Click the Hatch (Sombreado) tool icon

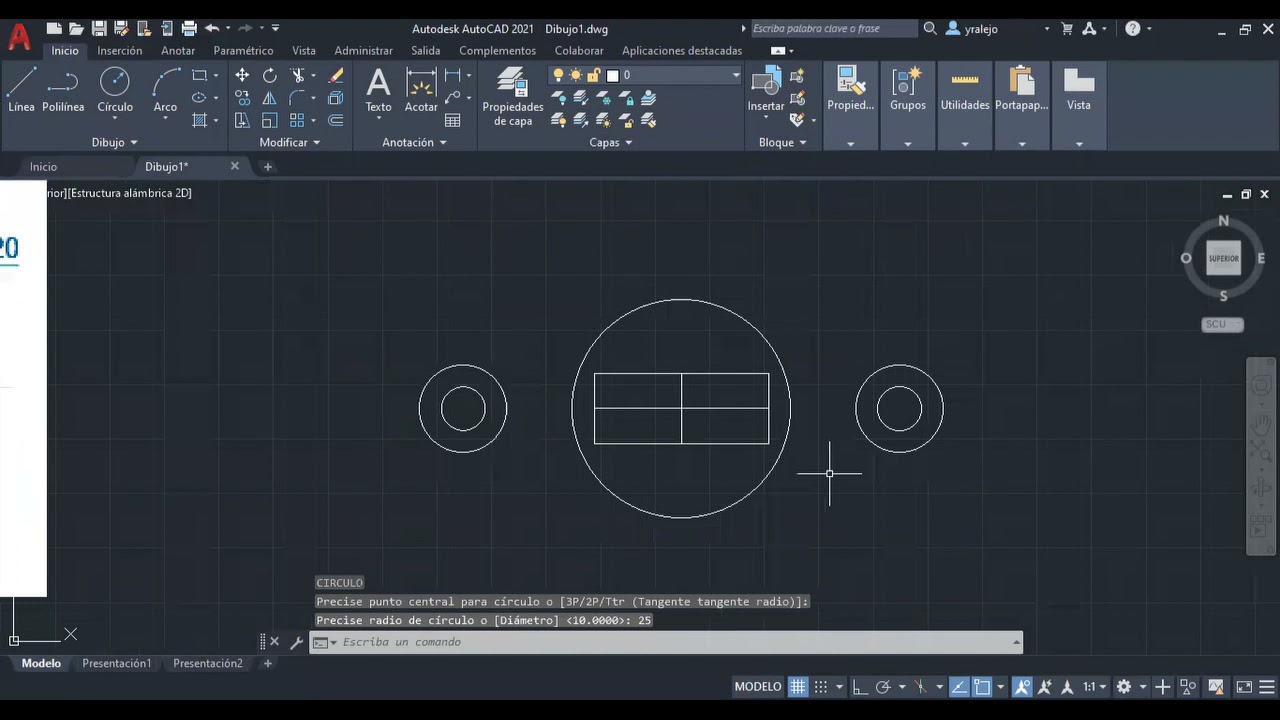[x=200, y=120]
